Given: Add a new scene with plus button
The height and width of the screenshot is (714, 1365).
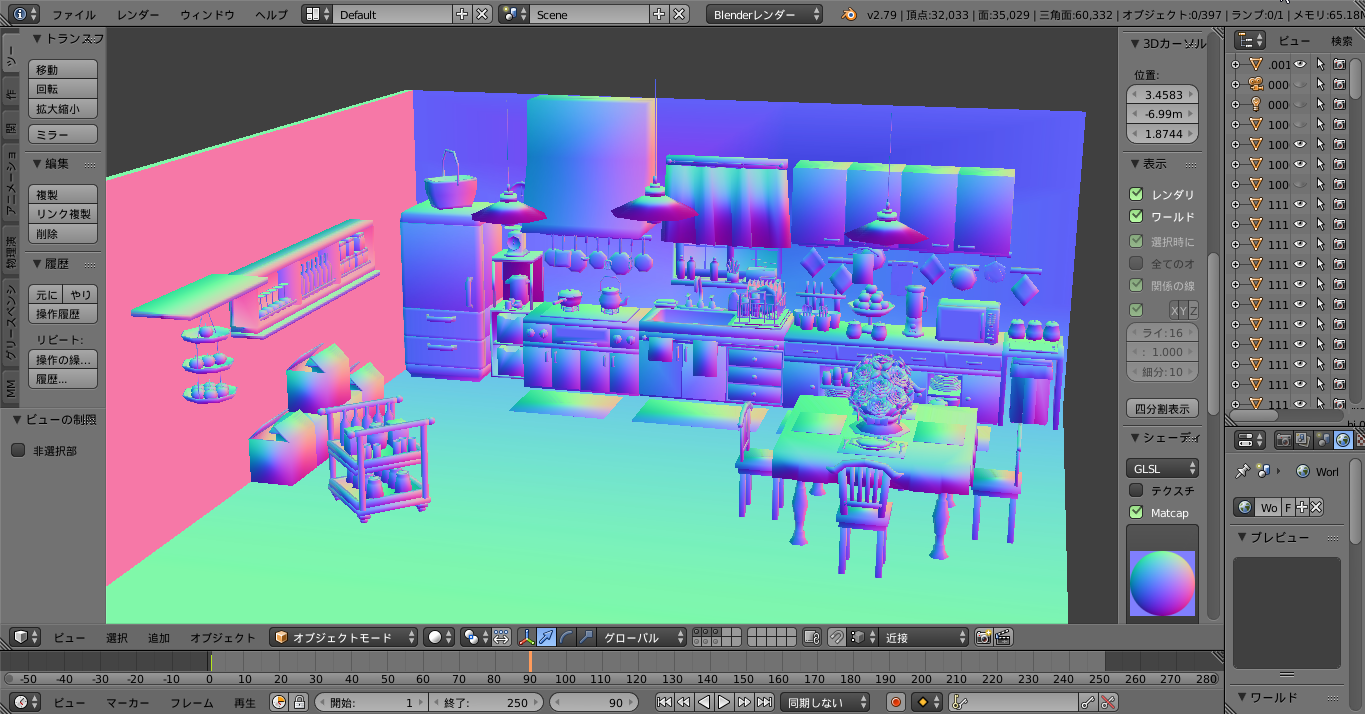Looking at the screenshot, I should 659,14.
